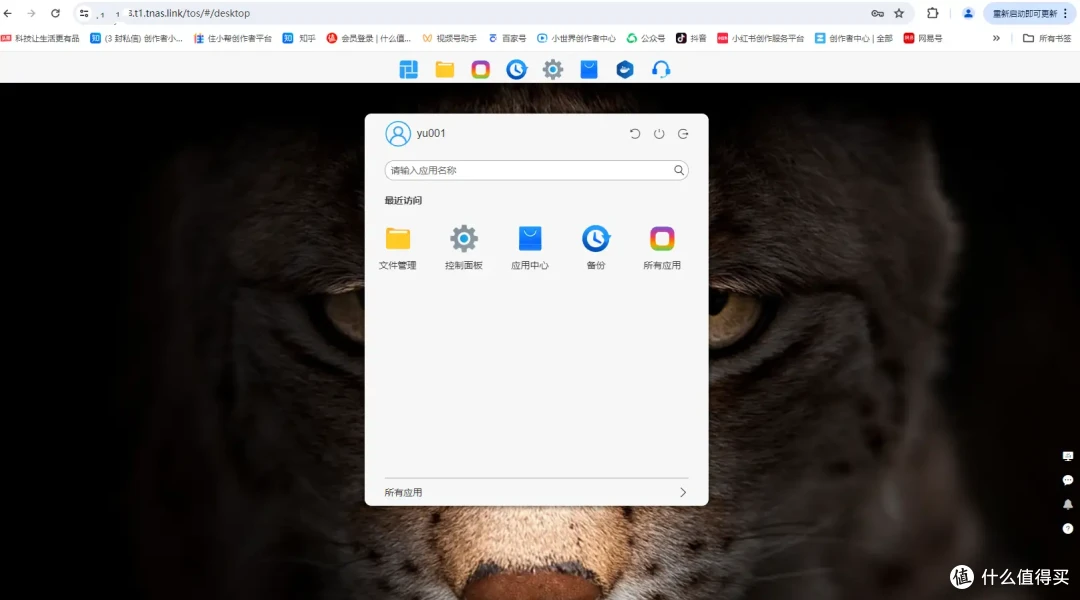The width and height of the screenshot is (1080, 600).
Task: Open the browser extensions puzzle icon
Action: coord(933,13)
